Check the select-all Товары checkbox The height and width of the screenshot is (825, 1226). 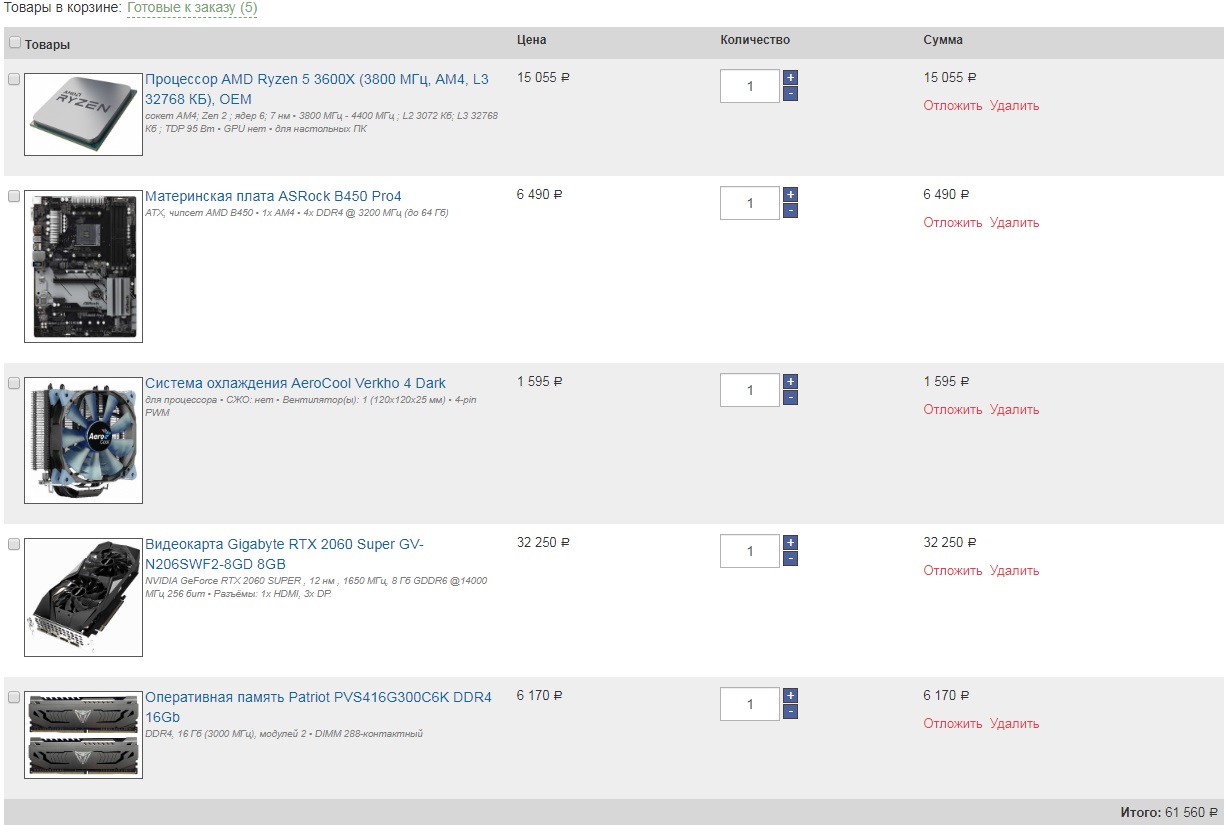[15, 43]
